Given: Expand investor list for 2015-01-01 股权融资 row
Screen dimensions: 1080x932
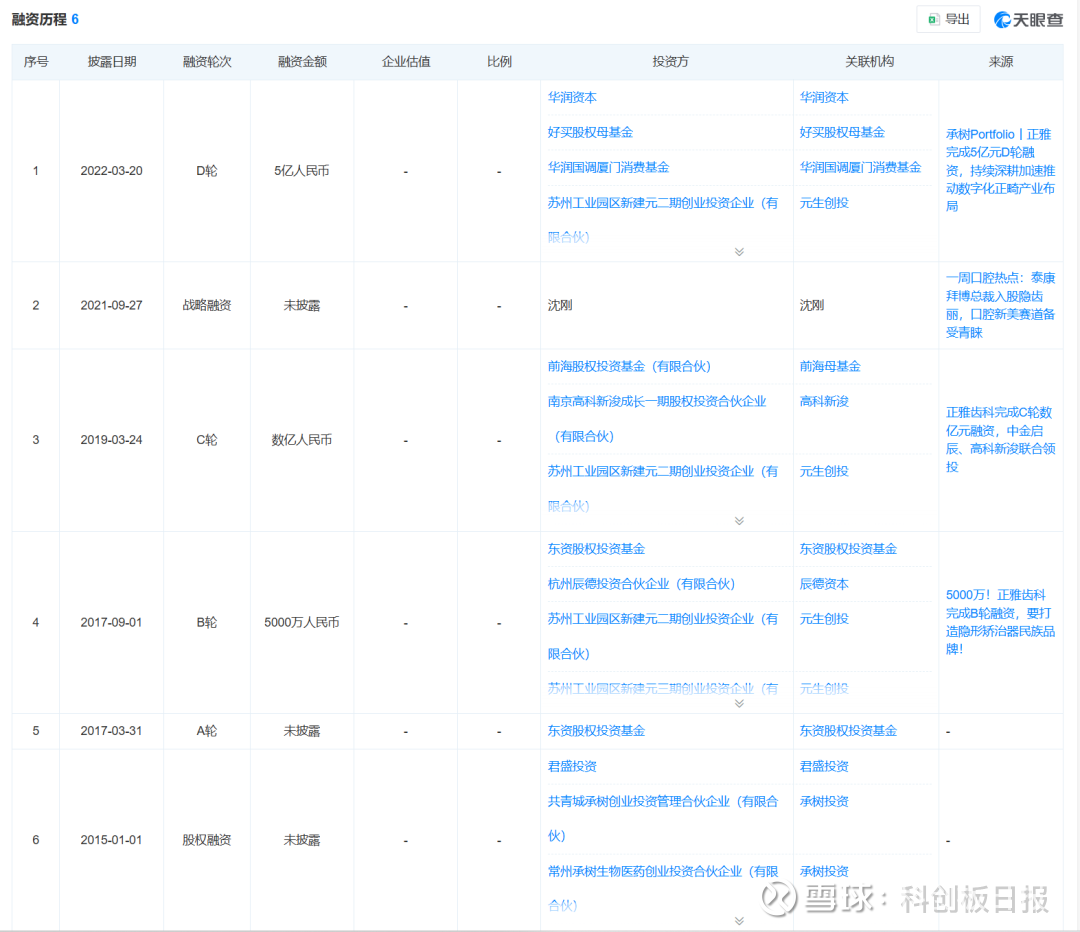Looking at the screenshot, I should 739,921.
